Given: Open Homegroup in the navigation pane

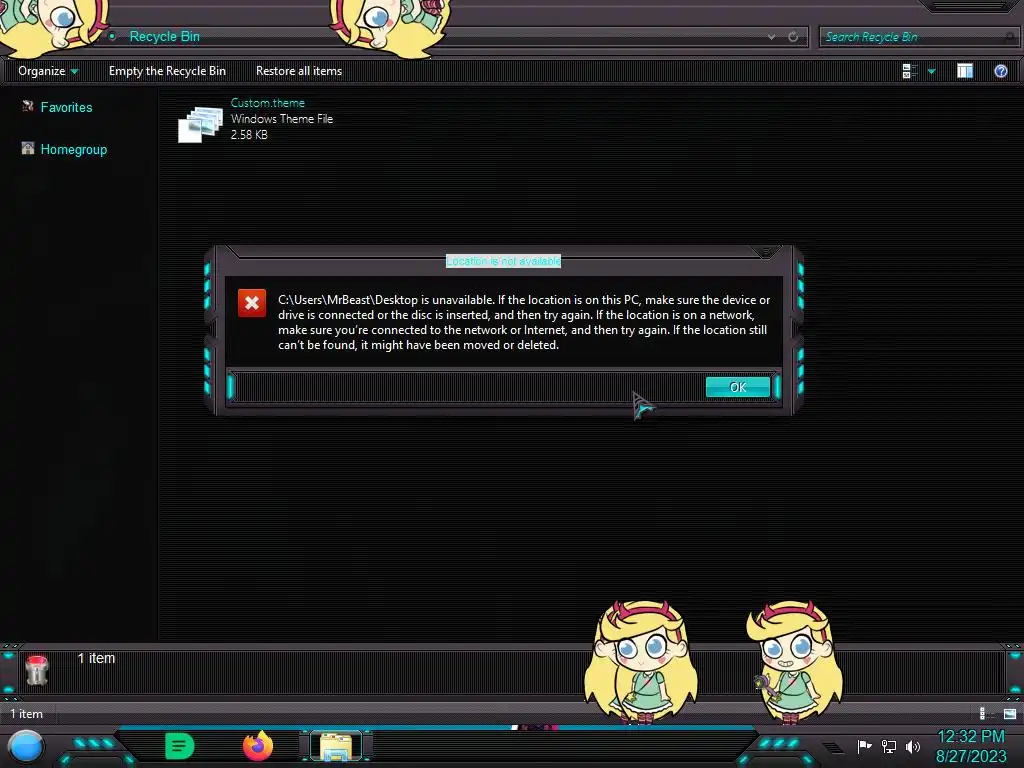Looking at the screenshot, I should pyautogui.click(x=74, y=150).
